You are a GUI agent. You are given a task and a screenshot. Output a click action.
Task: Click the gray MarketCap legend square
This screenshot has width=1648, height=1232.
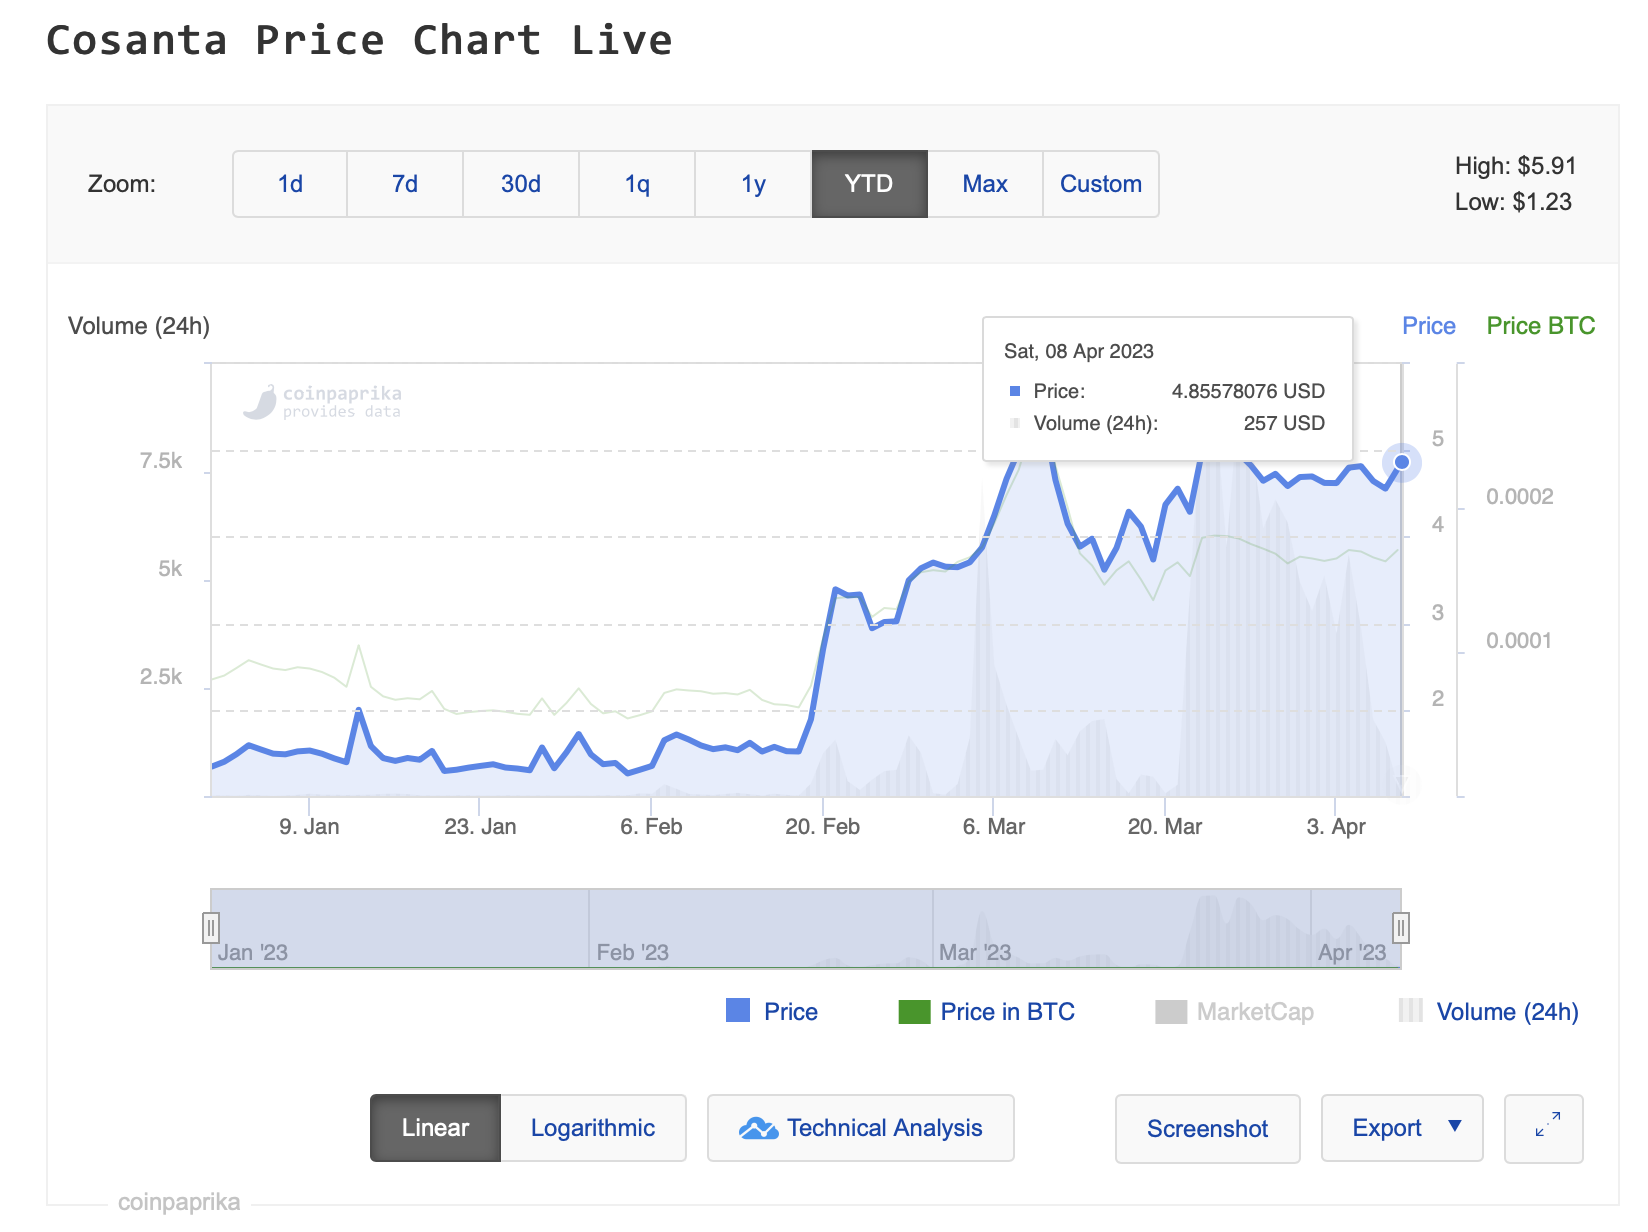[1170, 1012]
